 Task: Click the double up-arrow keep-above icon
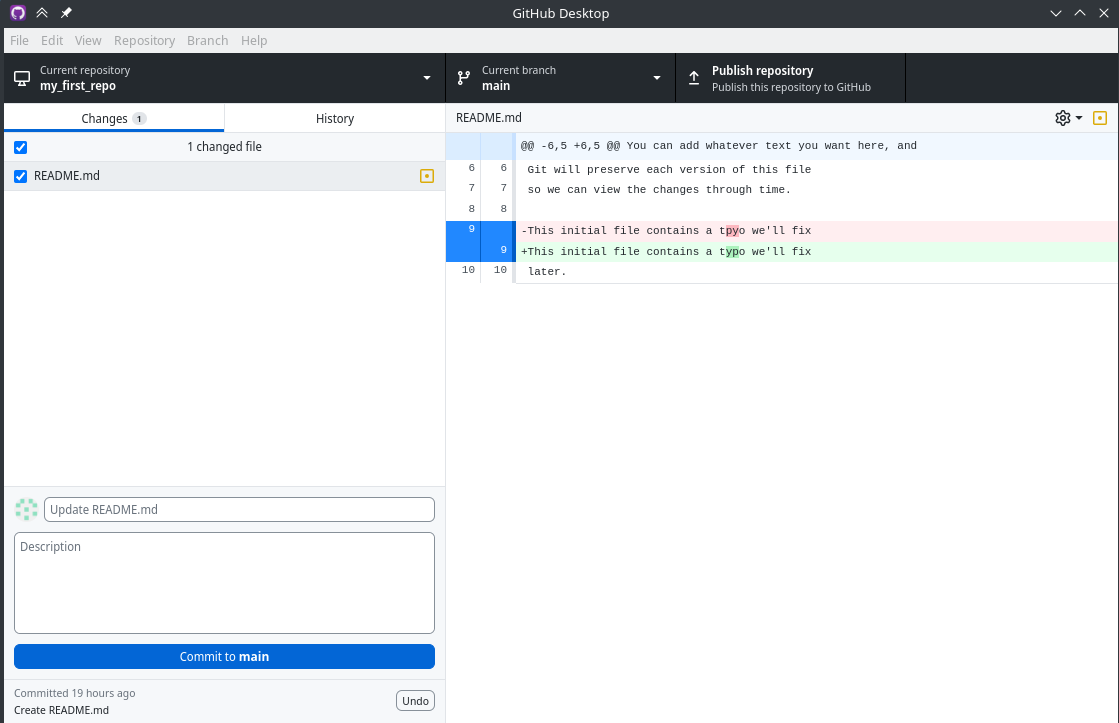click(42, 13)
